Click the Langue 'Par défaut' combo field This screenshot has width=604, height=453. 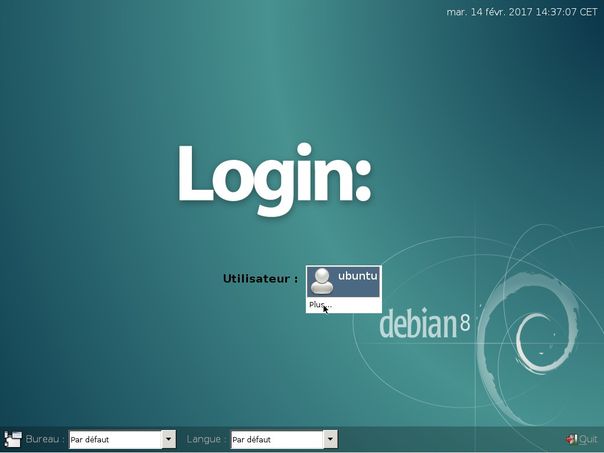[284, 439]
